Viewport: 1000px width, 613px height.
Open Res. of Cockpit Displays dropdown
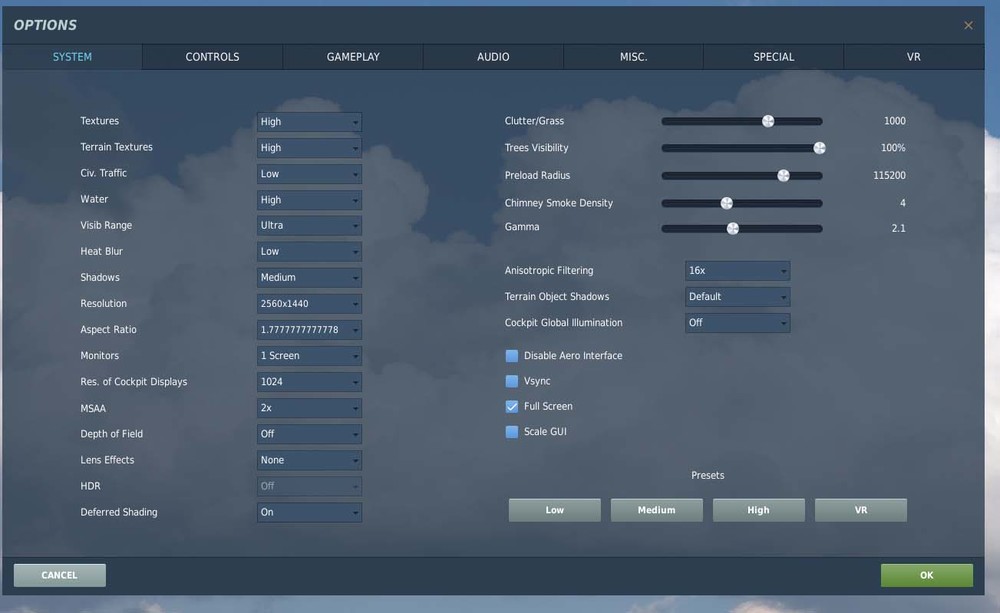(x=309, y=382)
